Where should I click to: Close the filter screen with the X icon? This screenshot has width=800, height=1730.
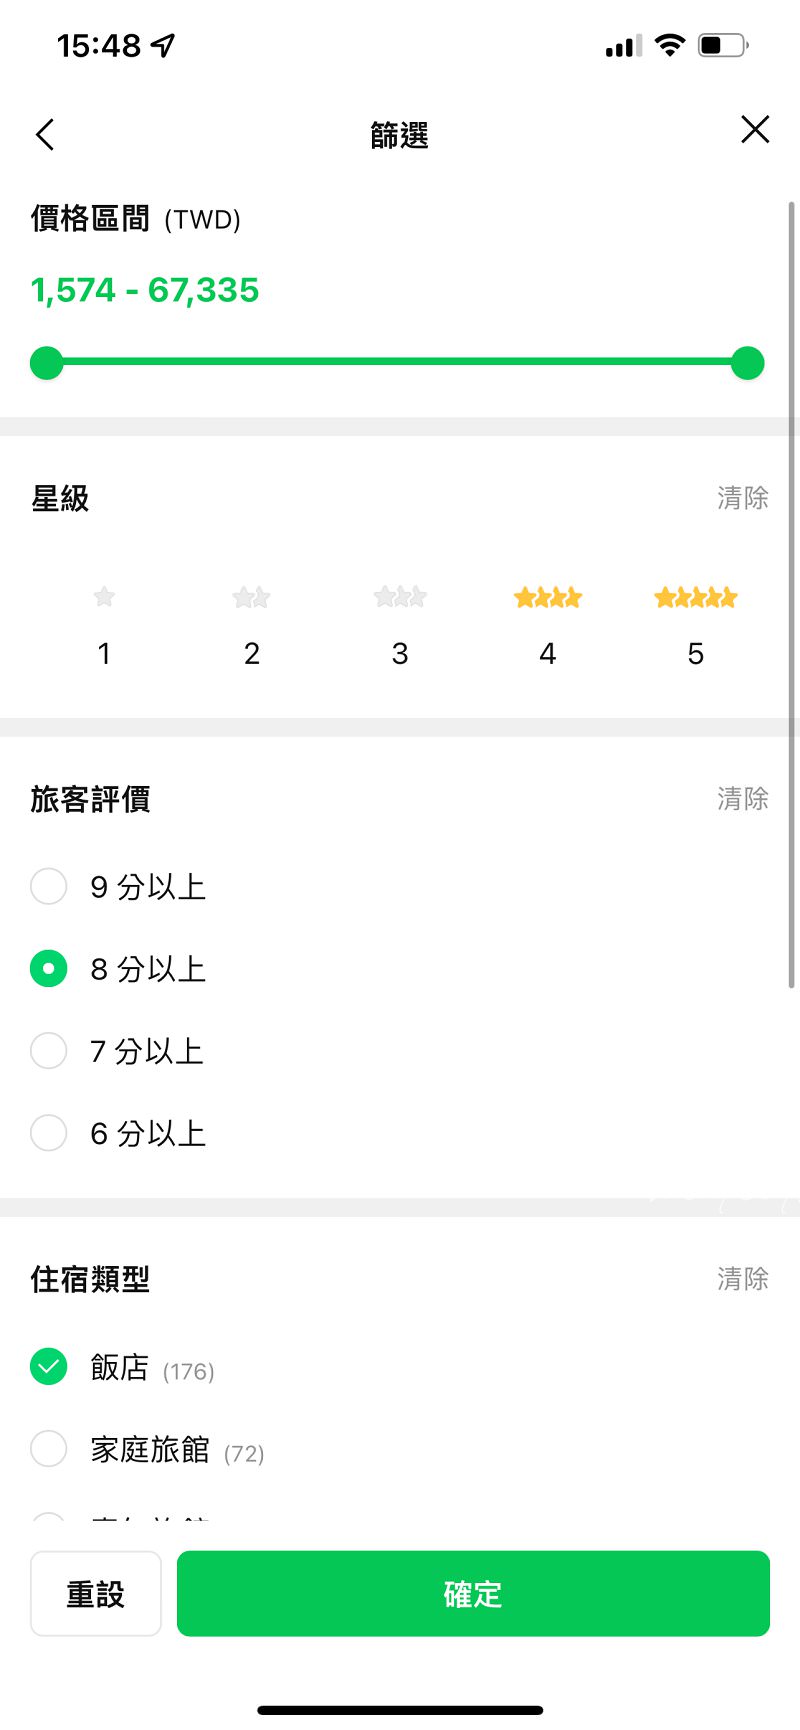pos(755,129)
